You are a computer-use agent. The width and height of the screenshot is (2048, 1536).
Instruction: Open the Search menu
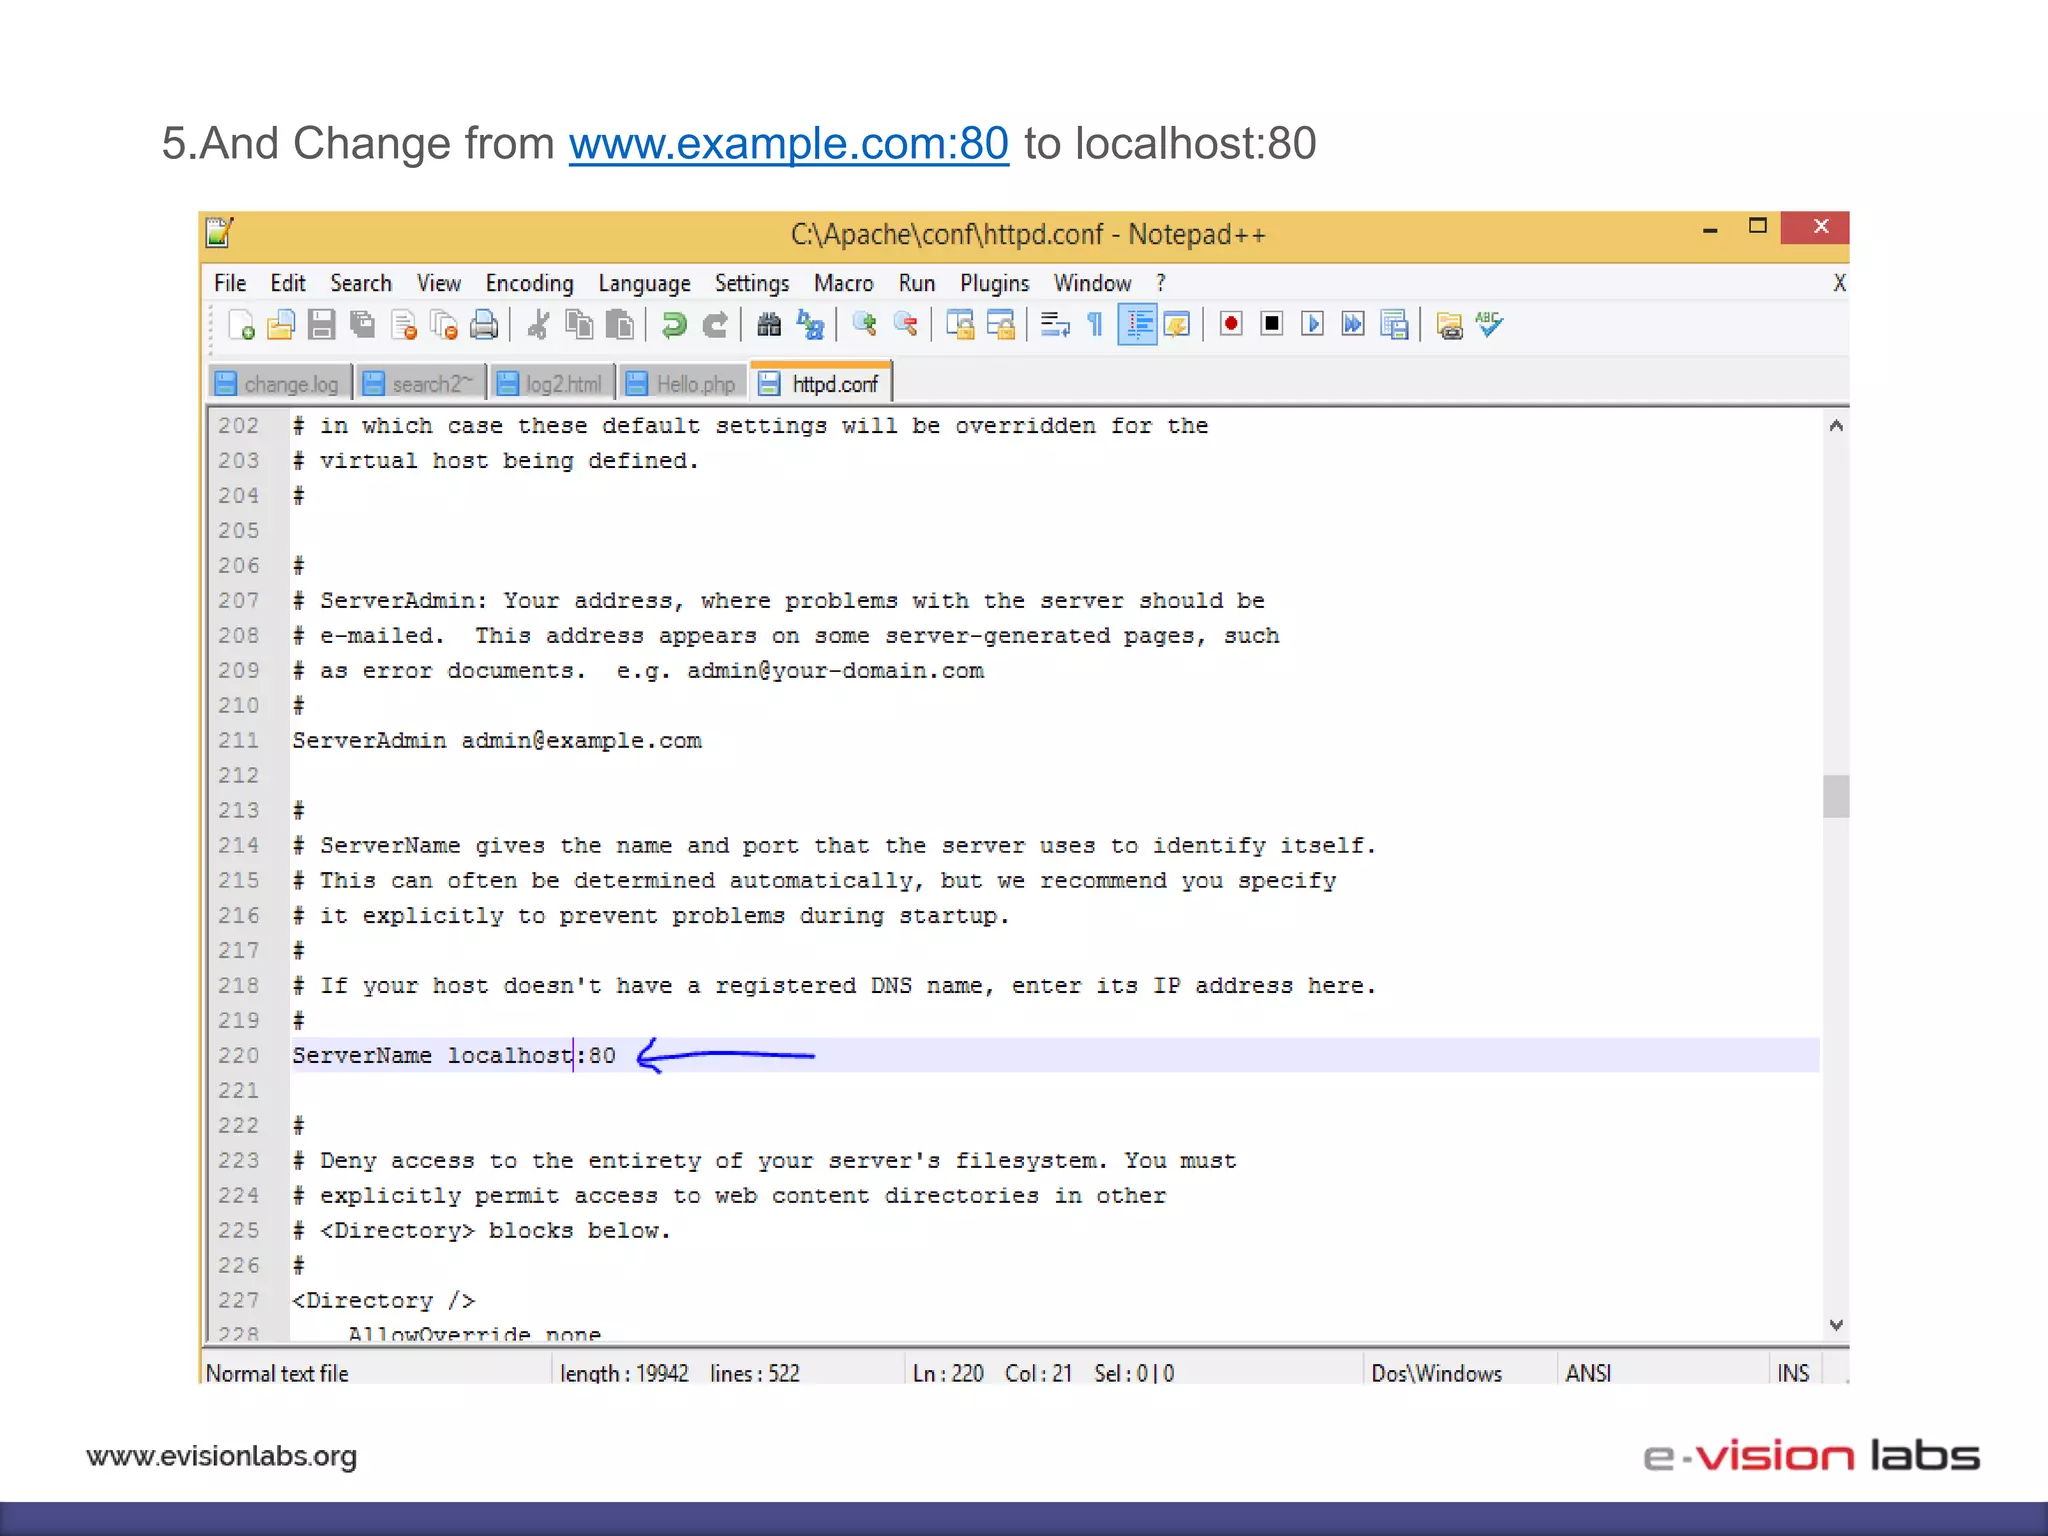point(361,283)
